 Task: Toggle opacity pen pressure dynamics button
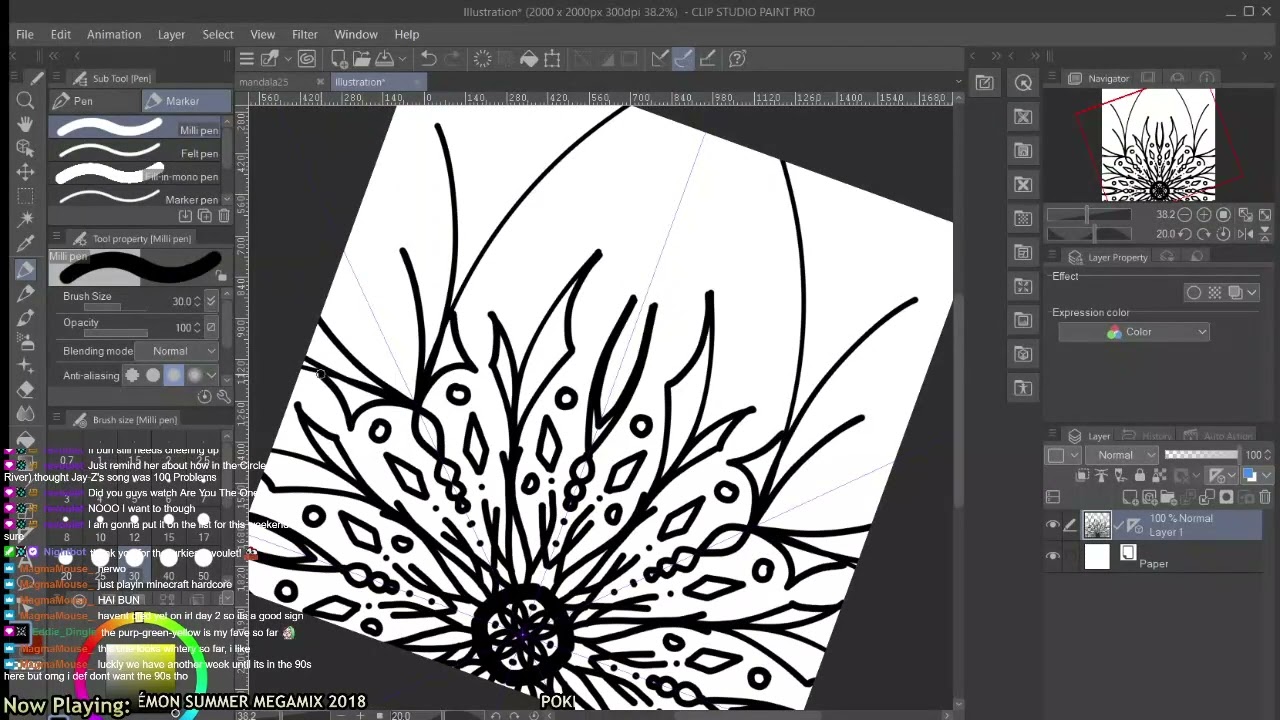point(210,327)
